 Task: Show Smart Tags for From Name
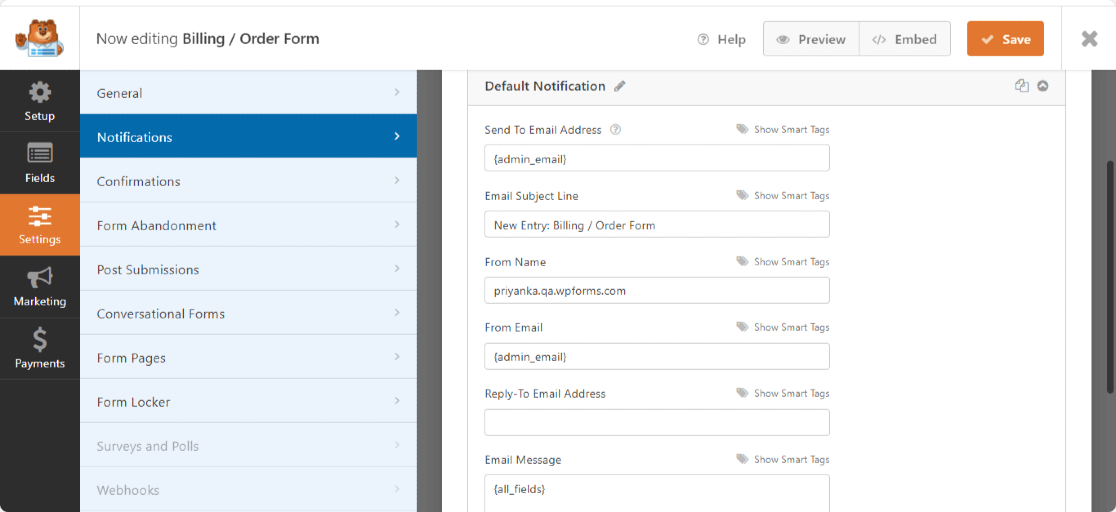click(783, 261)
